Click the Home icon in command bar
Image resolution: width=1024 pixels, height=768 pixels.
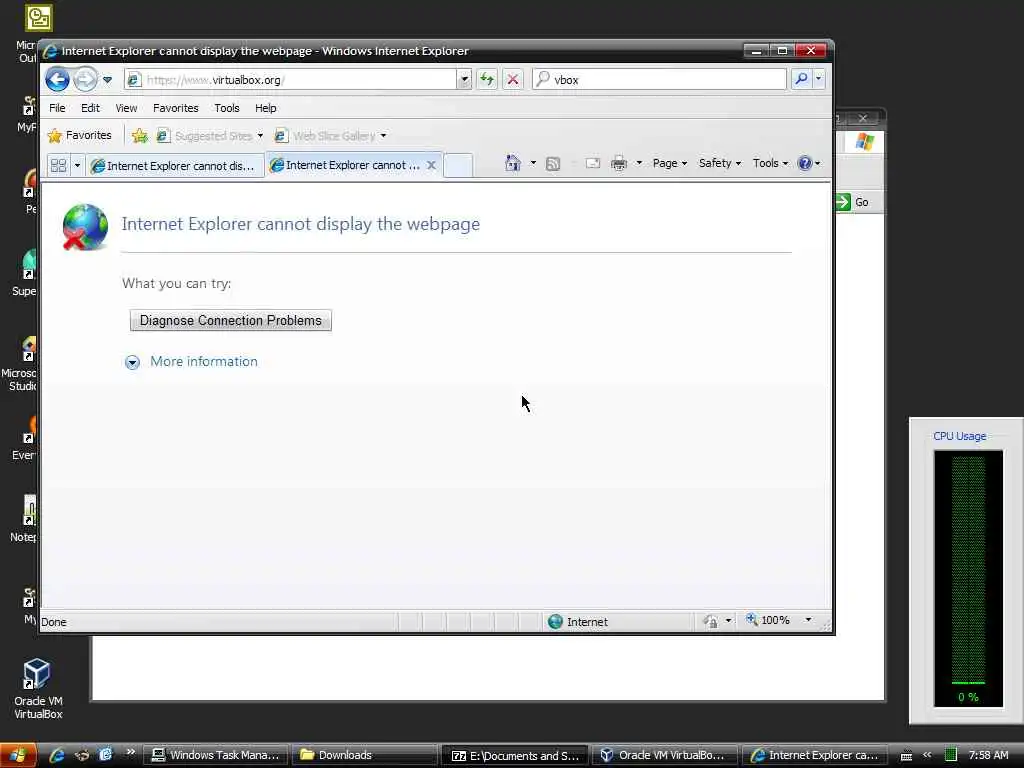click(x=513, y=163)
